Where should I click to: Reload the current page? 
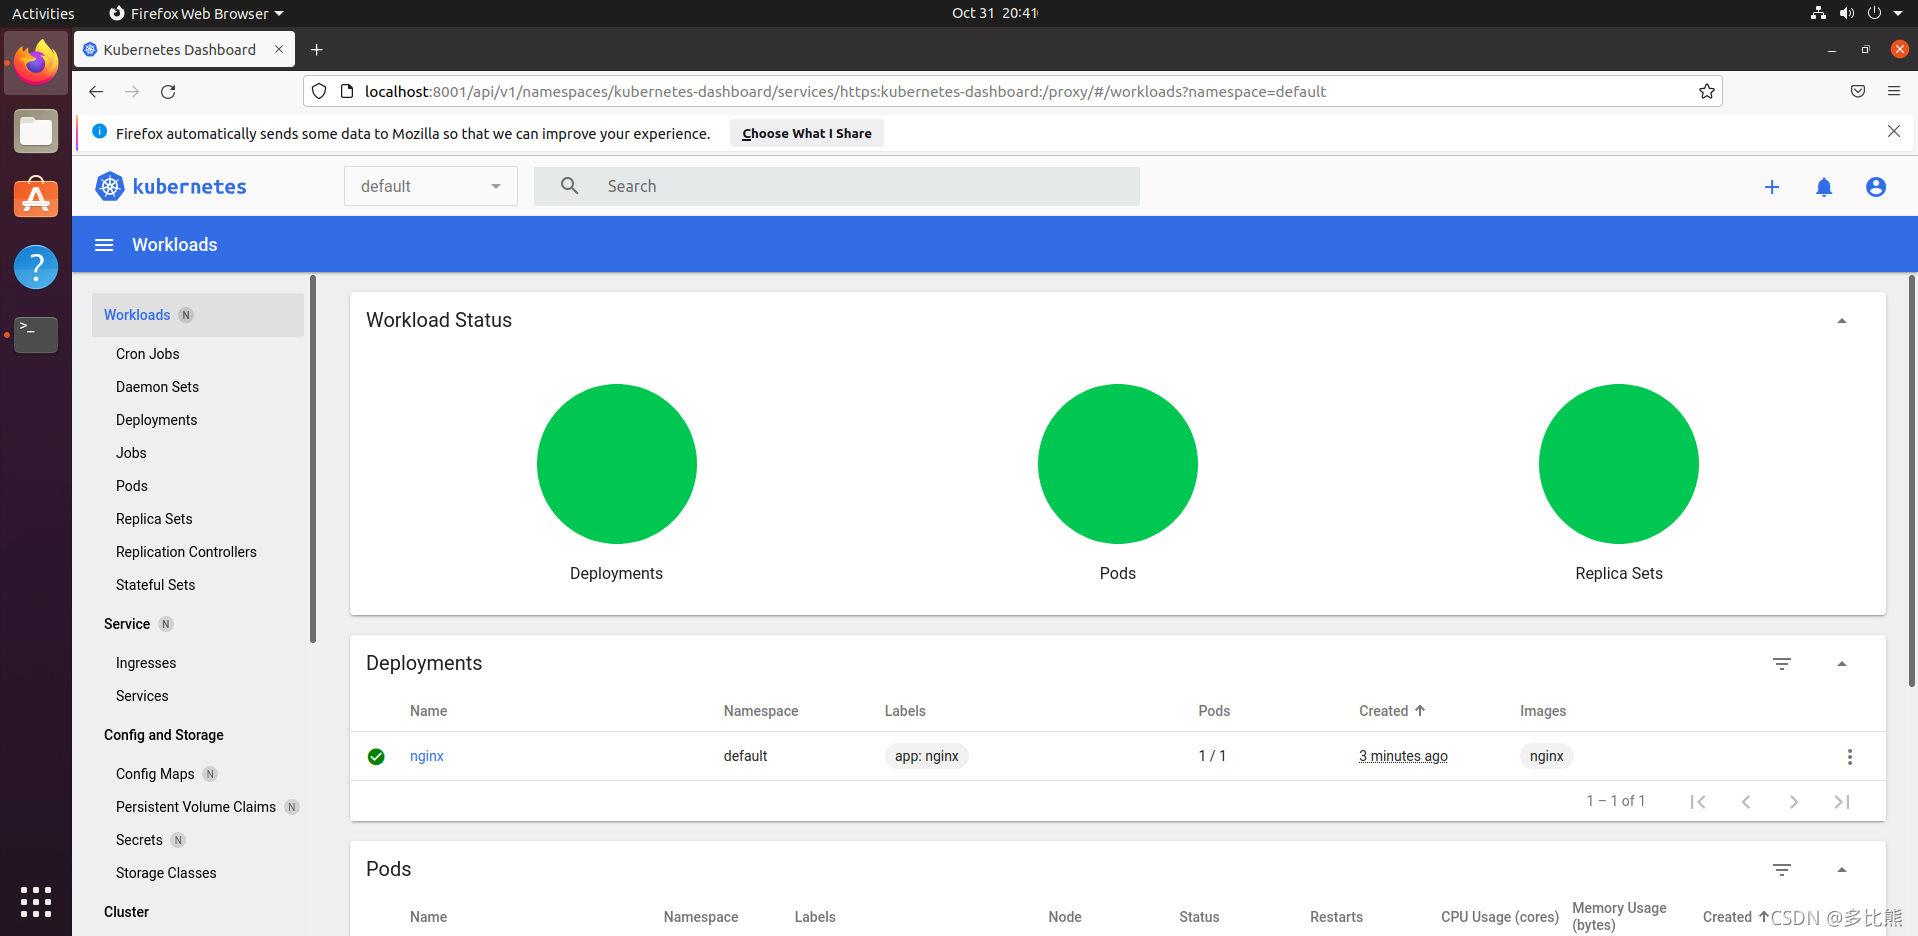pyautogui.click(x=168, y=91)
